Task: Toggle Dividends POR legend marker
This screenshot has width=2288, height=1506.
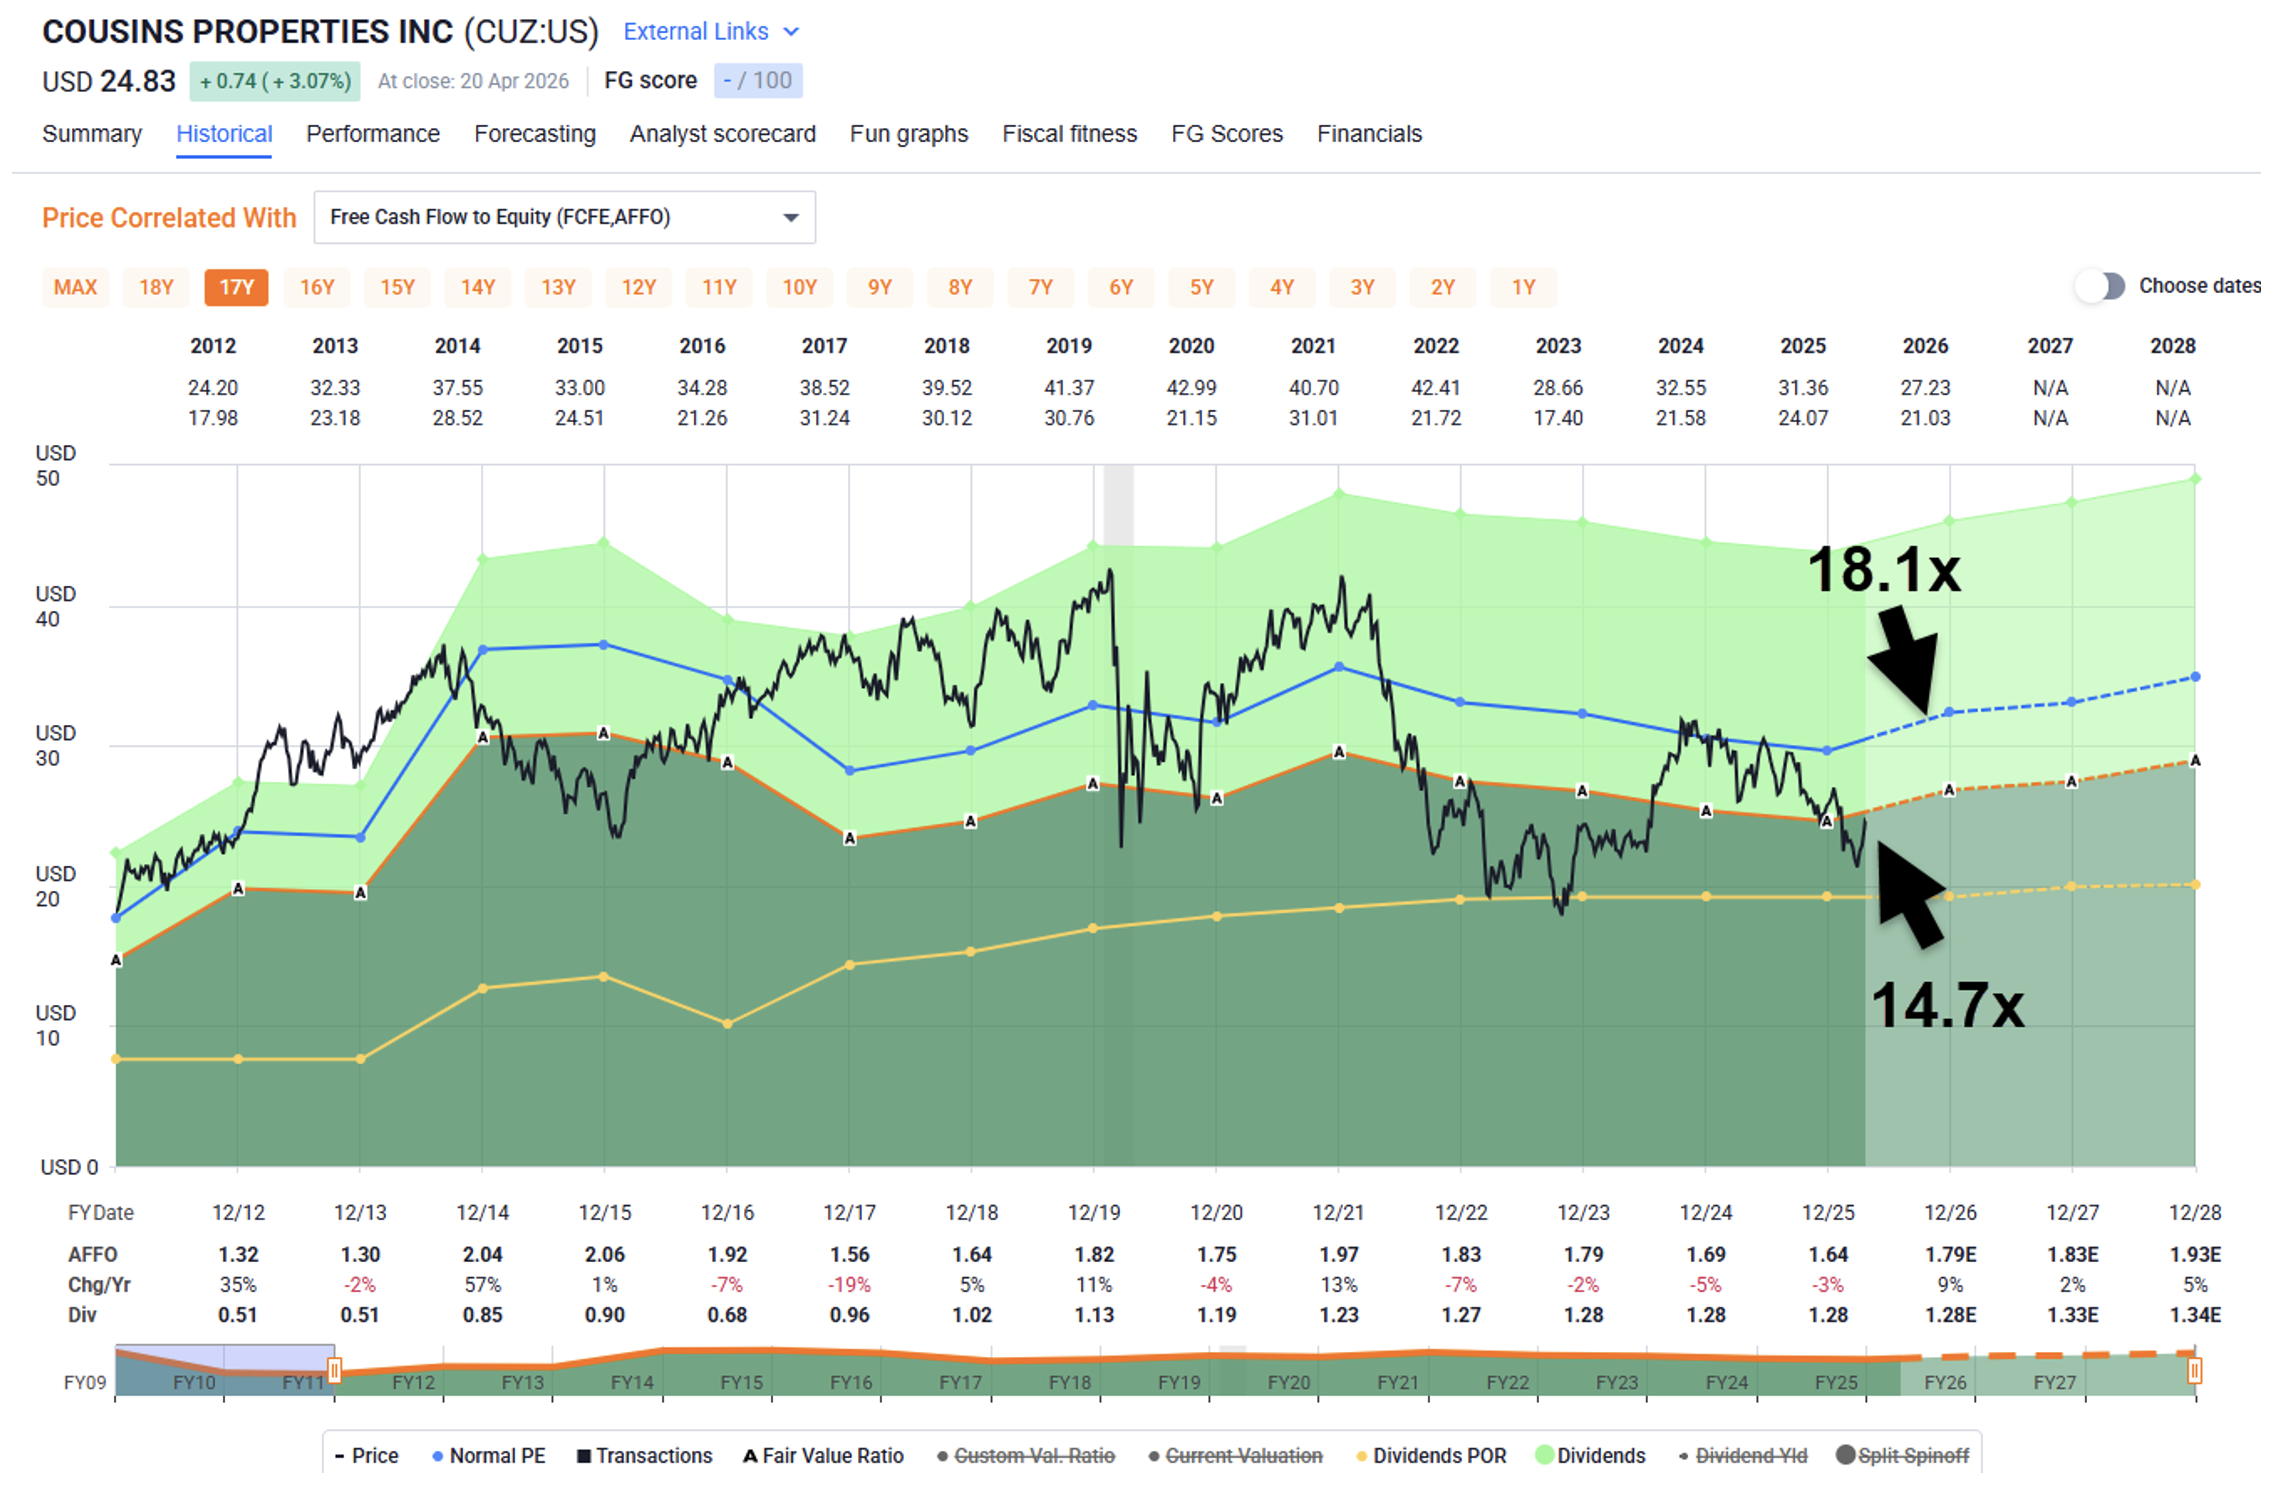Action: 1361,1457
